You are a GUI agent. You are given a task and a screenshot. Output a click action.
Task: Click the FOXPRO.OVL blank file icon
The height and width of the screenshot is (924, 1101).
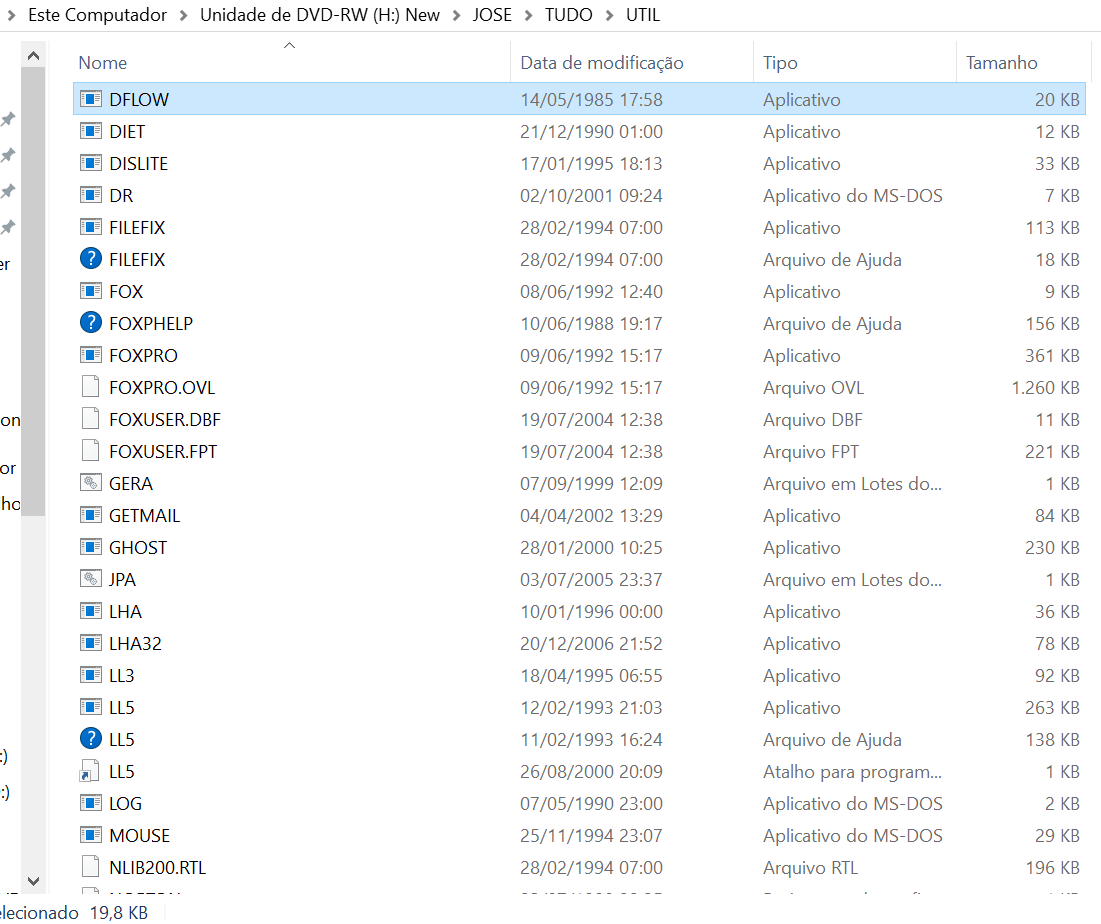pos(91,387)
